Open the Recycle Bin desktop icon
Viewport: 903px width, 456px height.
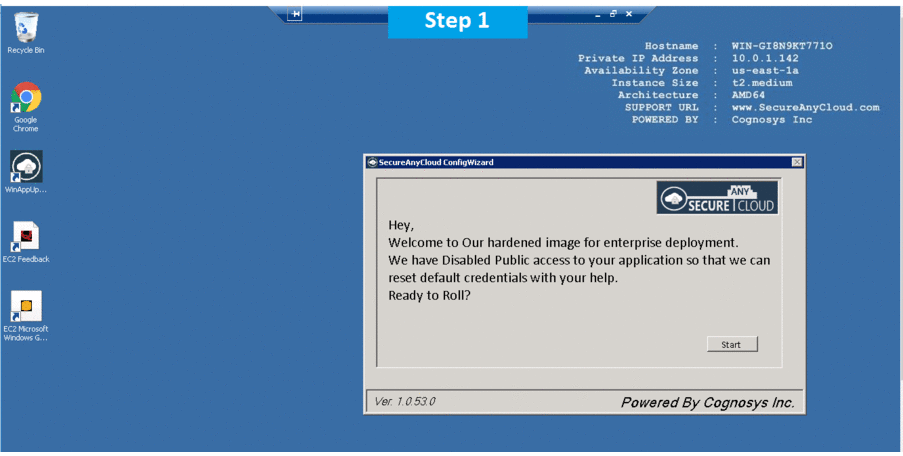(x=25, y=29)
